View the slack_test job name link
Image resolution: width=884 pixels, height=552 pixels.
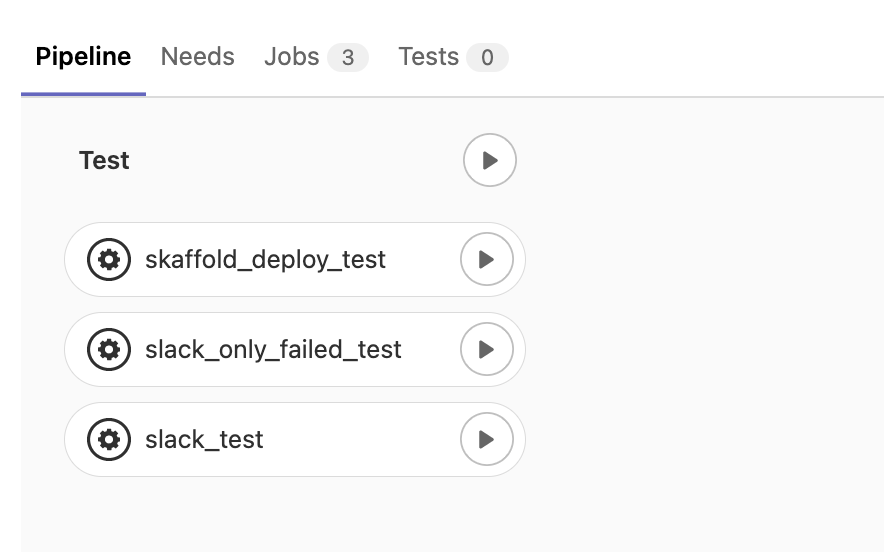204,440
